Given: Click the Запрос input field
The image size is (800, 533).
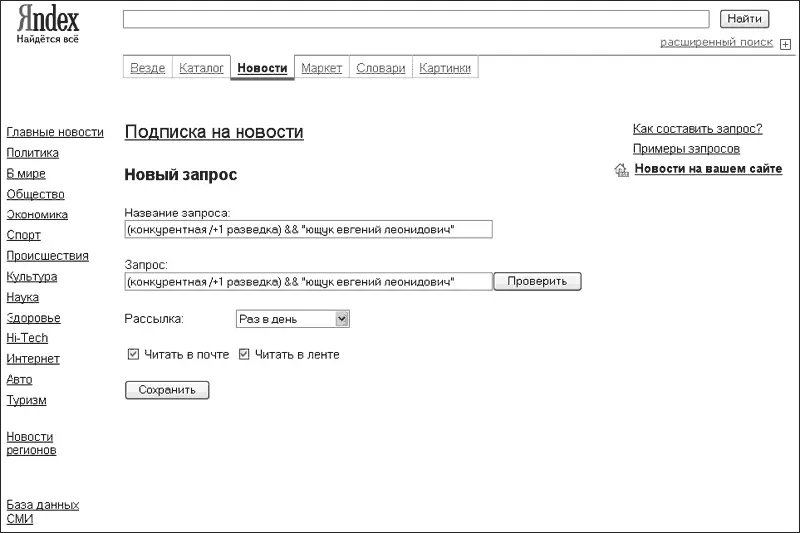Looking at the screenshot, I should 308,282.
